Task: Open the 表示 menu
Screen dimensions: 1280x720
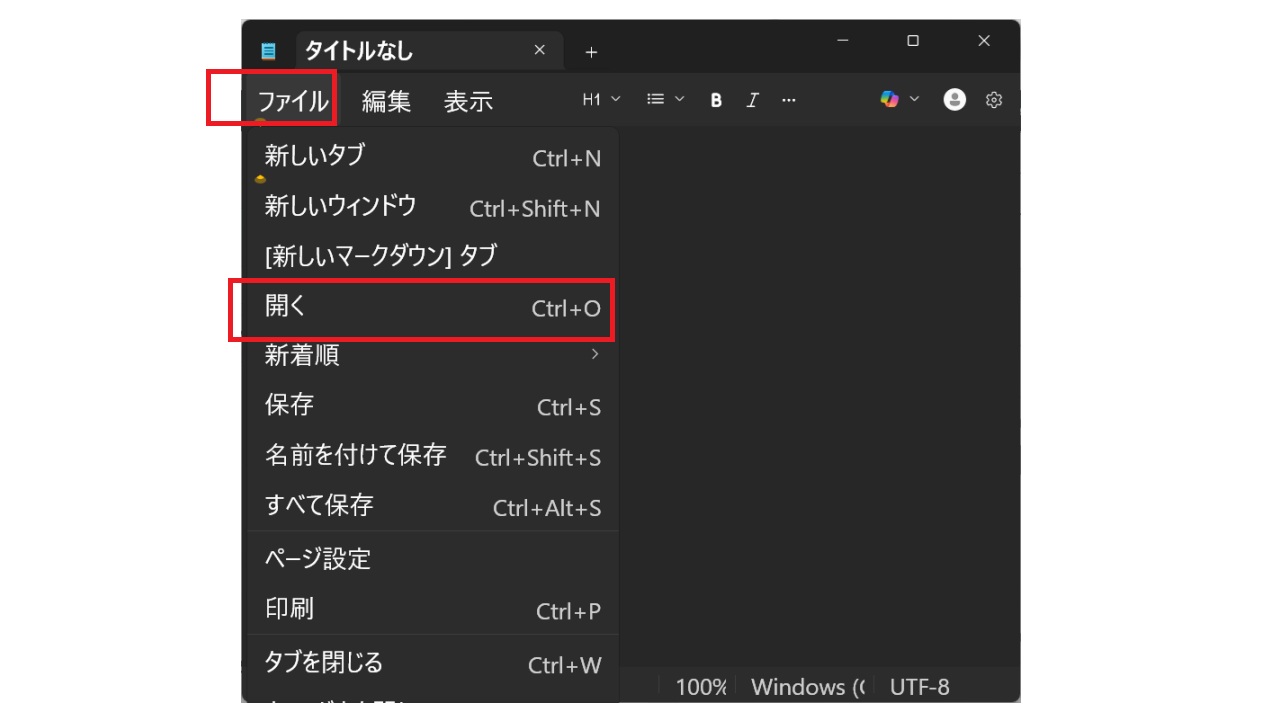Action: [468, 101]
